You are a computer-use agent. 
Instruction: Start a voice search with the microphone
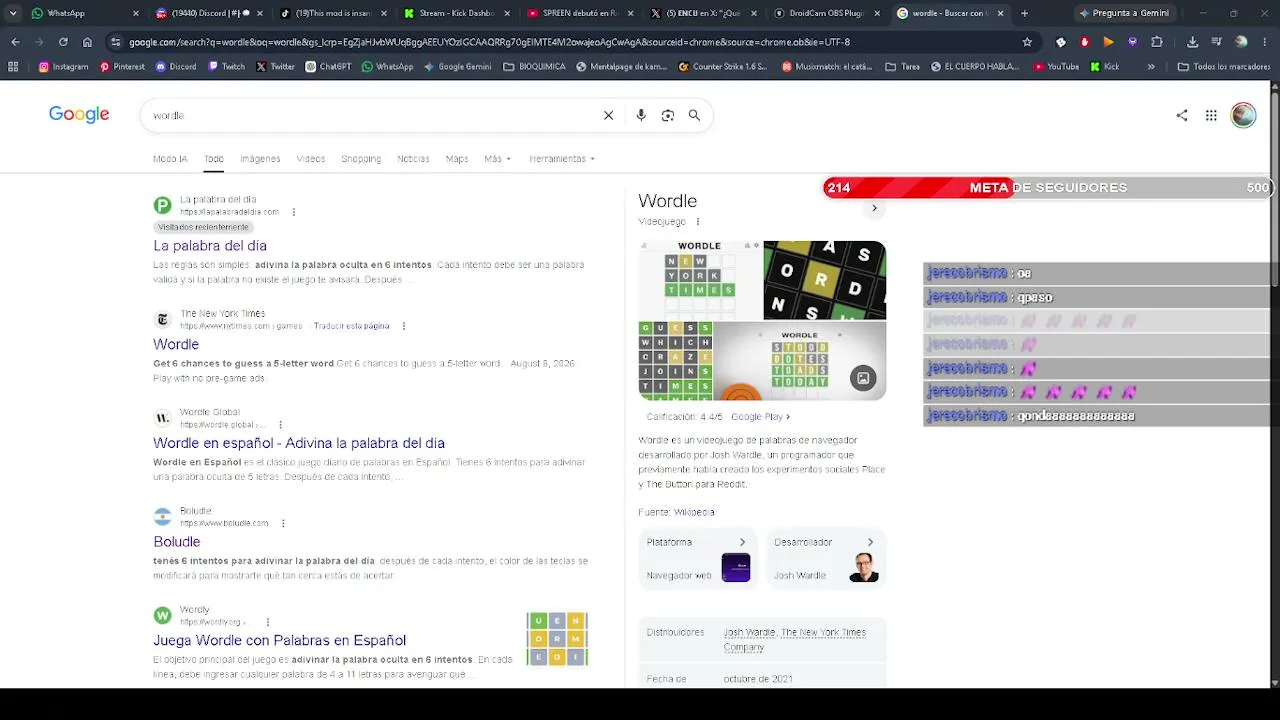(x=641, y=115)
